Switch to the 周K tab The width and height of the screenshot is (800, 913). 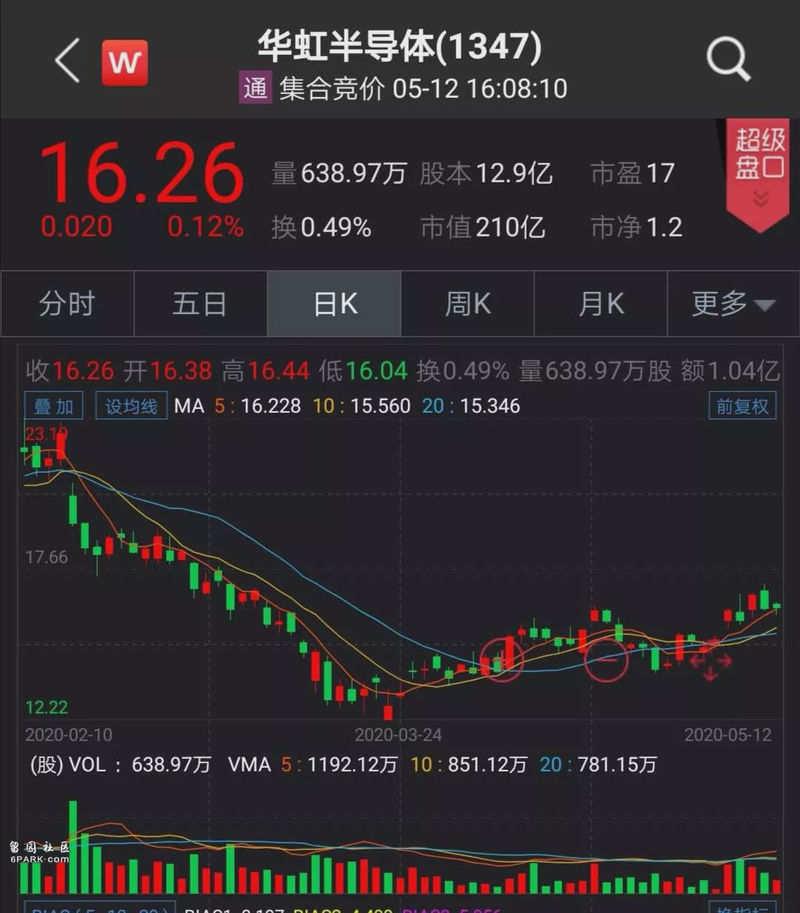[x=468, y=303]
